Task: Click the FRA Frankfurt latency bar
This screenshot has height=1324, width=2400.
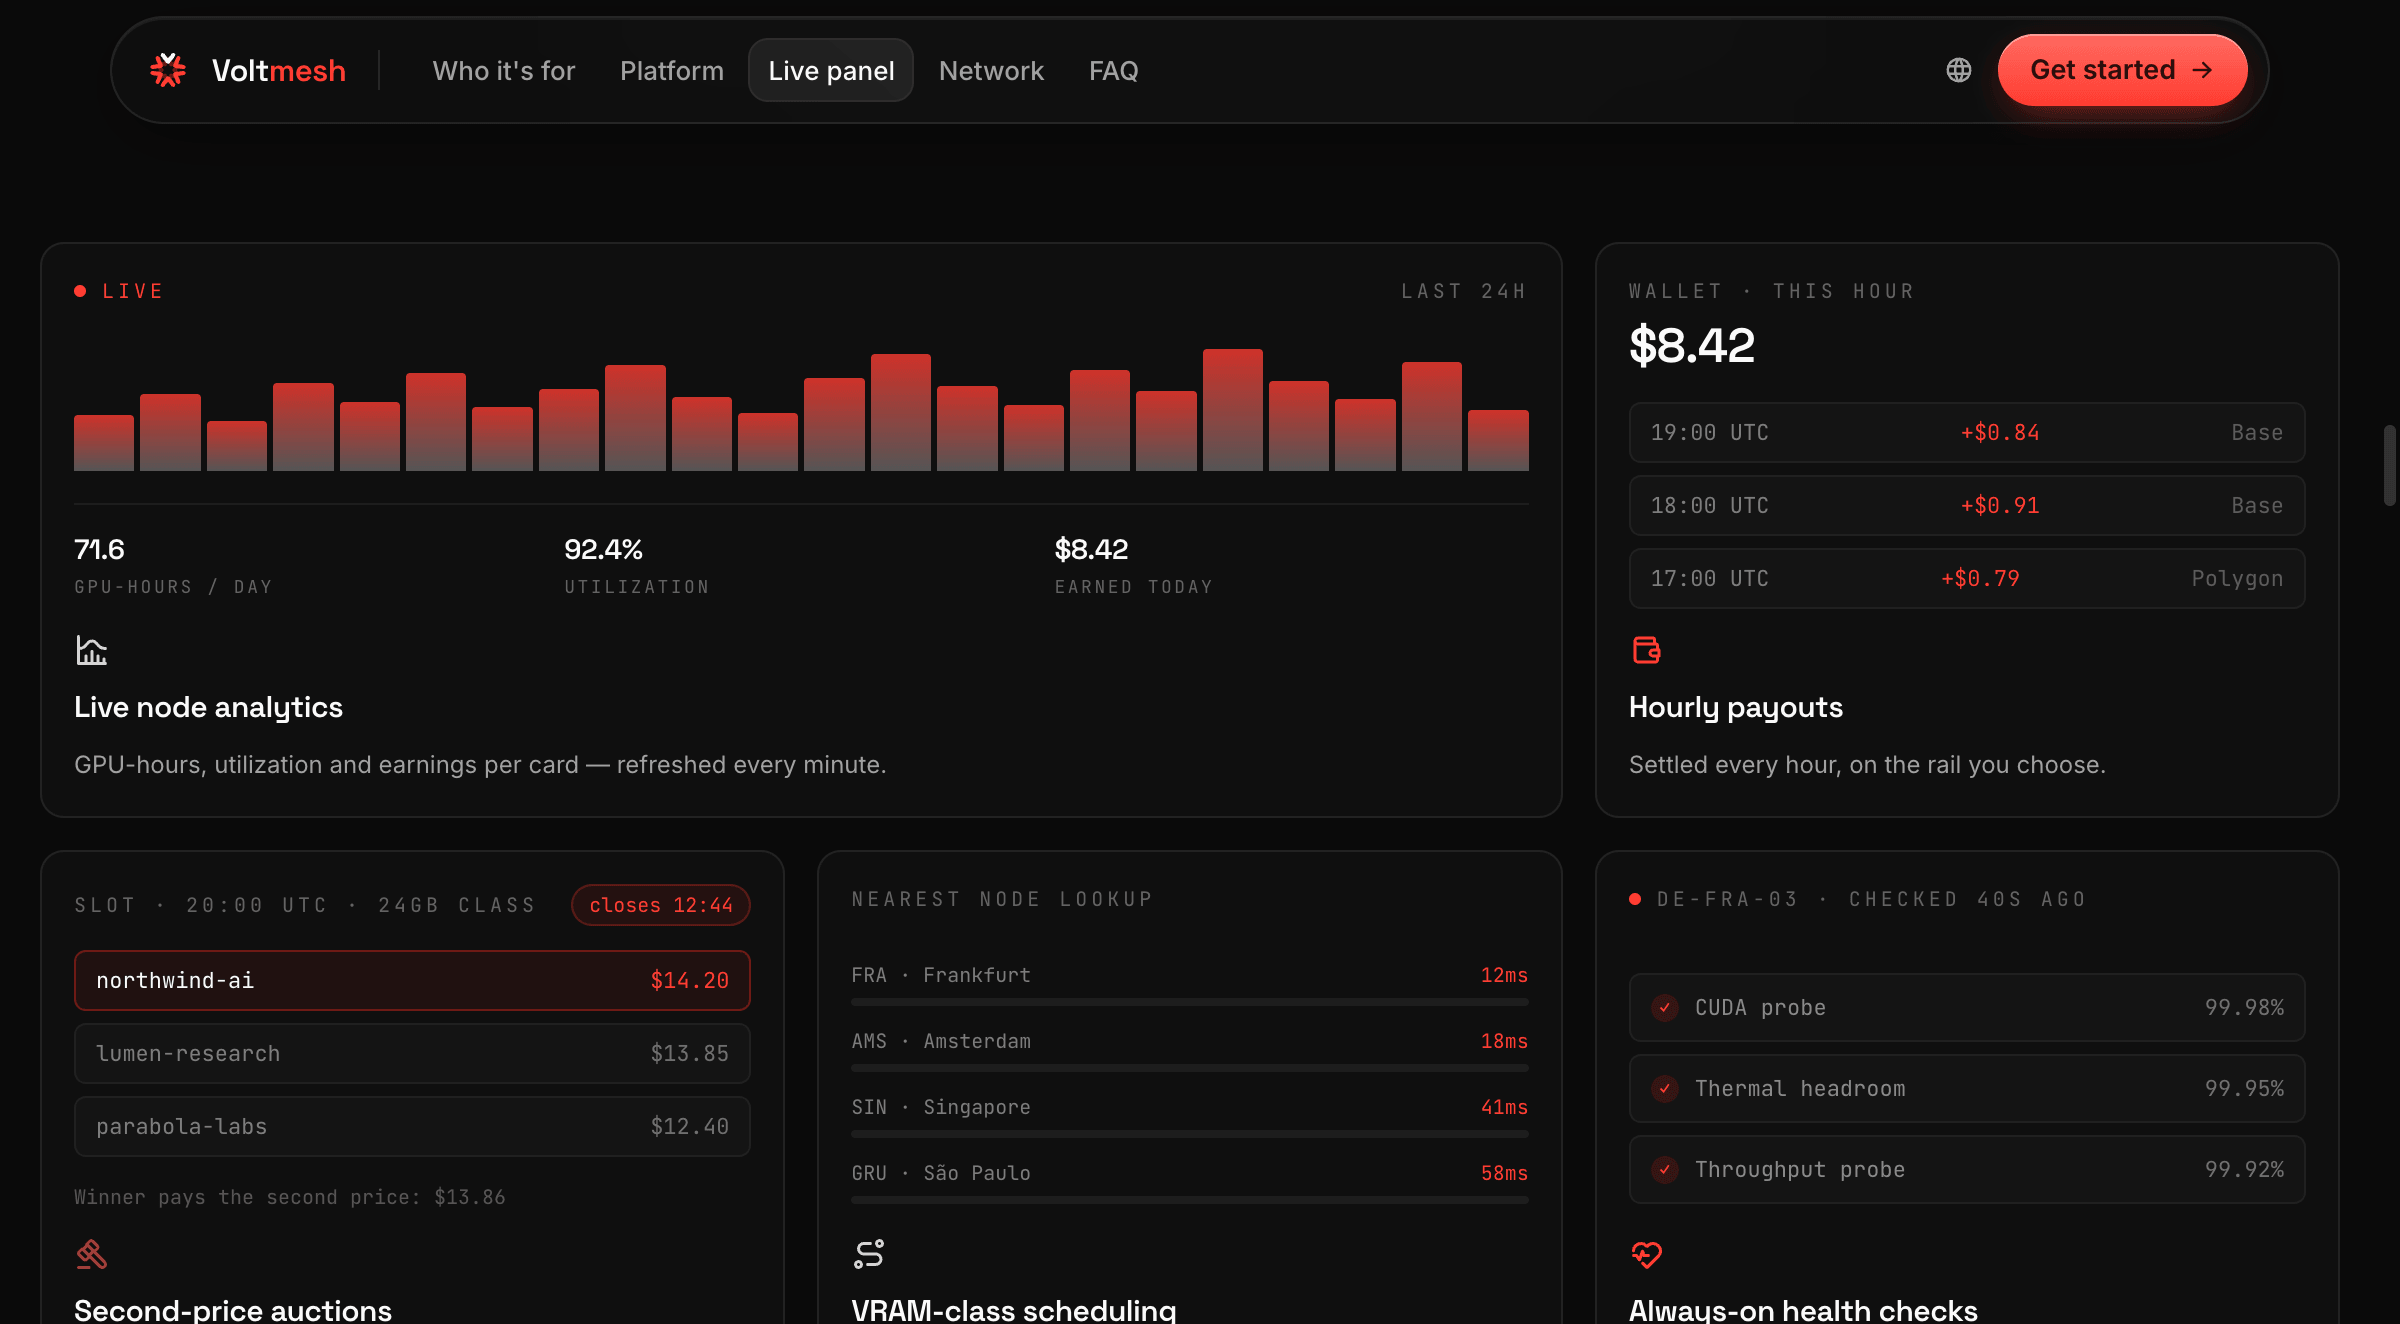Action: tap(1190, 1001)
